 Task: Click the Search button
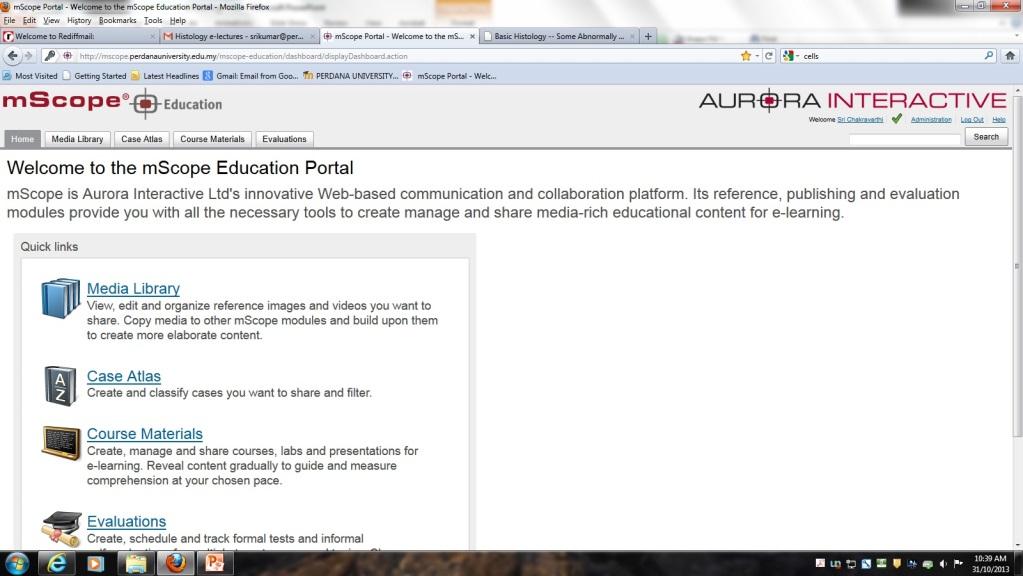986,137
